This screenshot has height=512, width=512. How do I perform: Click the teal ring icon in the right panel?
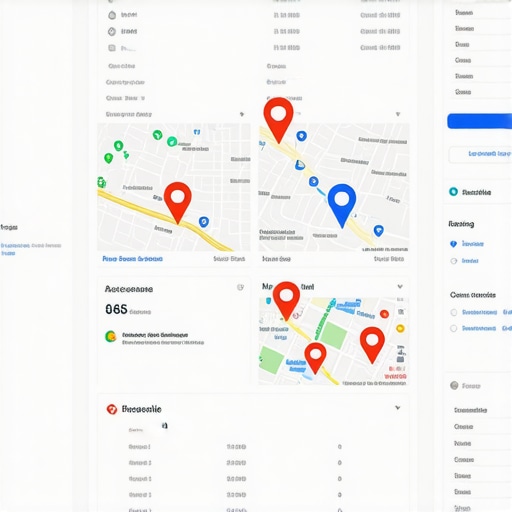click(453, 191)
